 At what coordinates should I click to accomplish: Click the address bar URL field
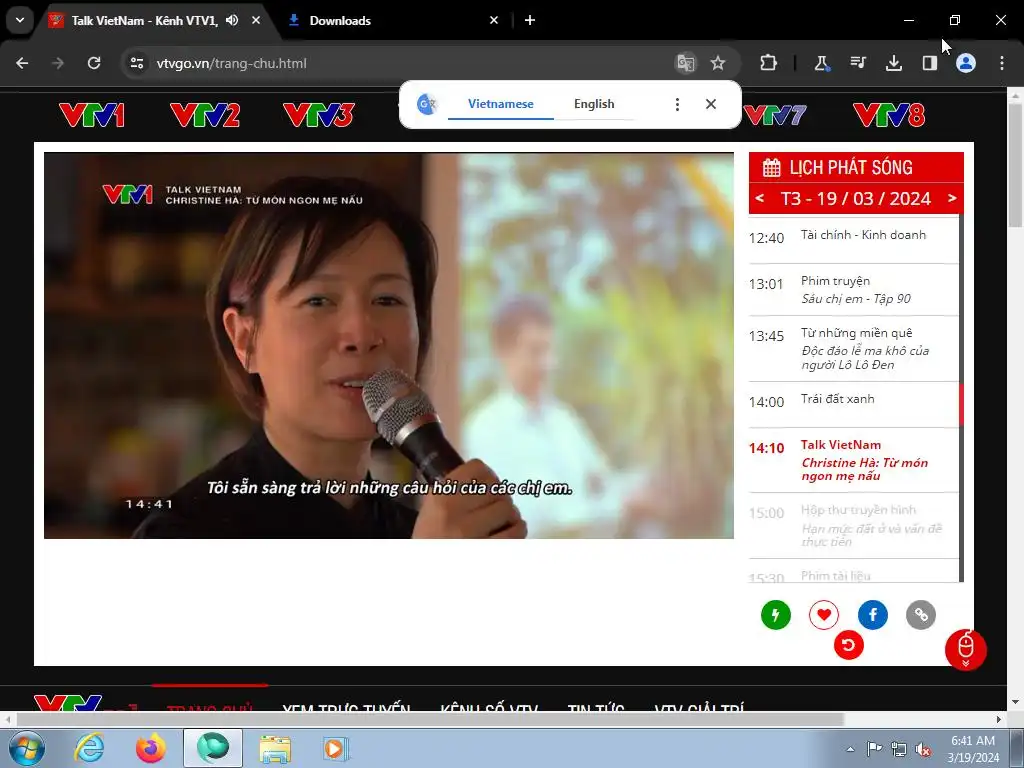405,63
